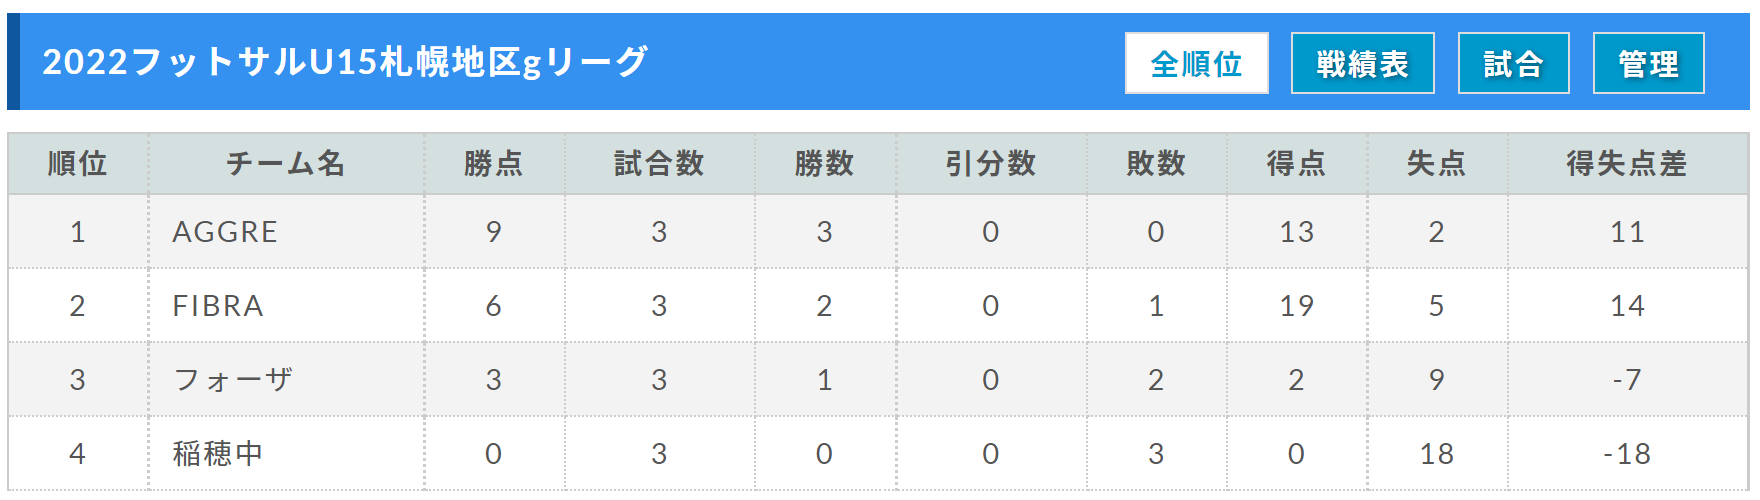Click the 引分数 column header
Viewport: 1760px width, 500px height.
click(991, 163)
